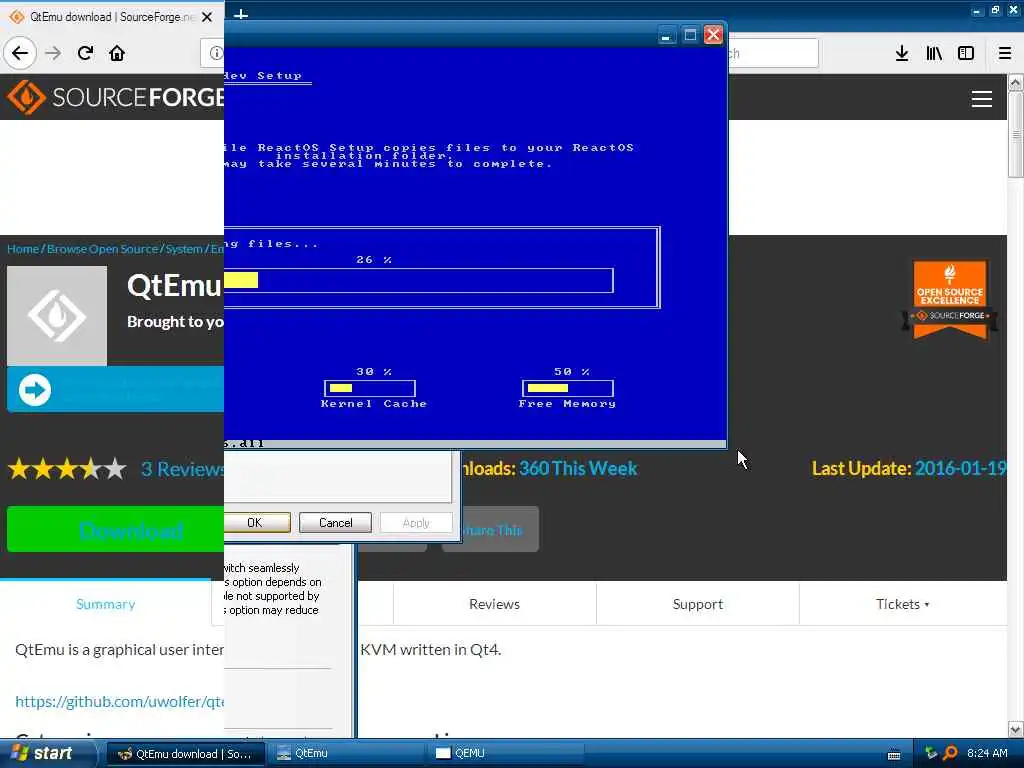Click the 360 This Week downloads link

[x=578, y=468]
